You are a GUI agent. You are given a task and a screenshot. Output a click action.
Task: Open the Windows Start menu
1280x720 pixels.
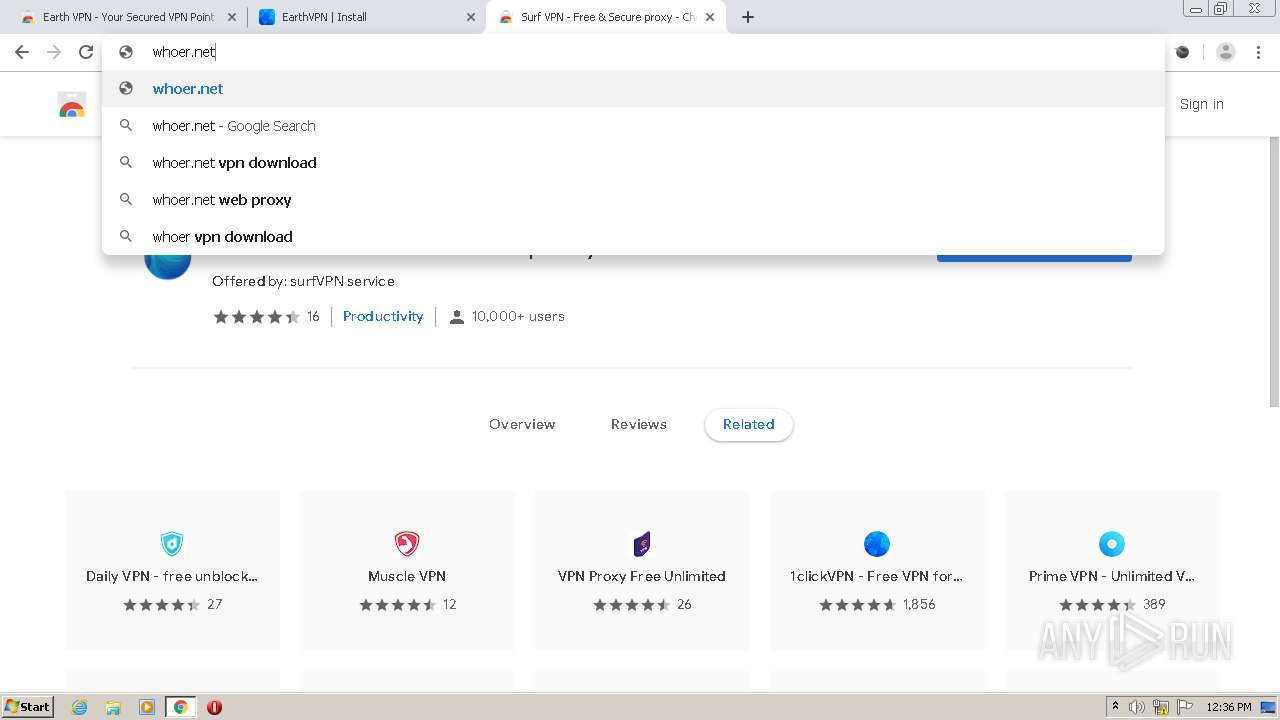tap(28, 707)
